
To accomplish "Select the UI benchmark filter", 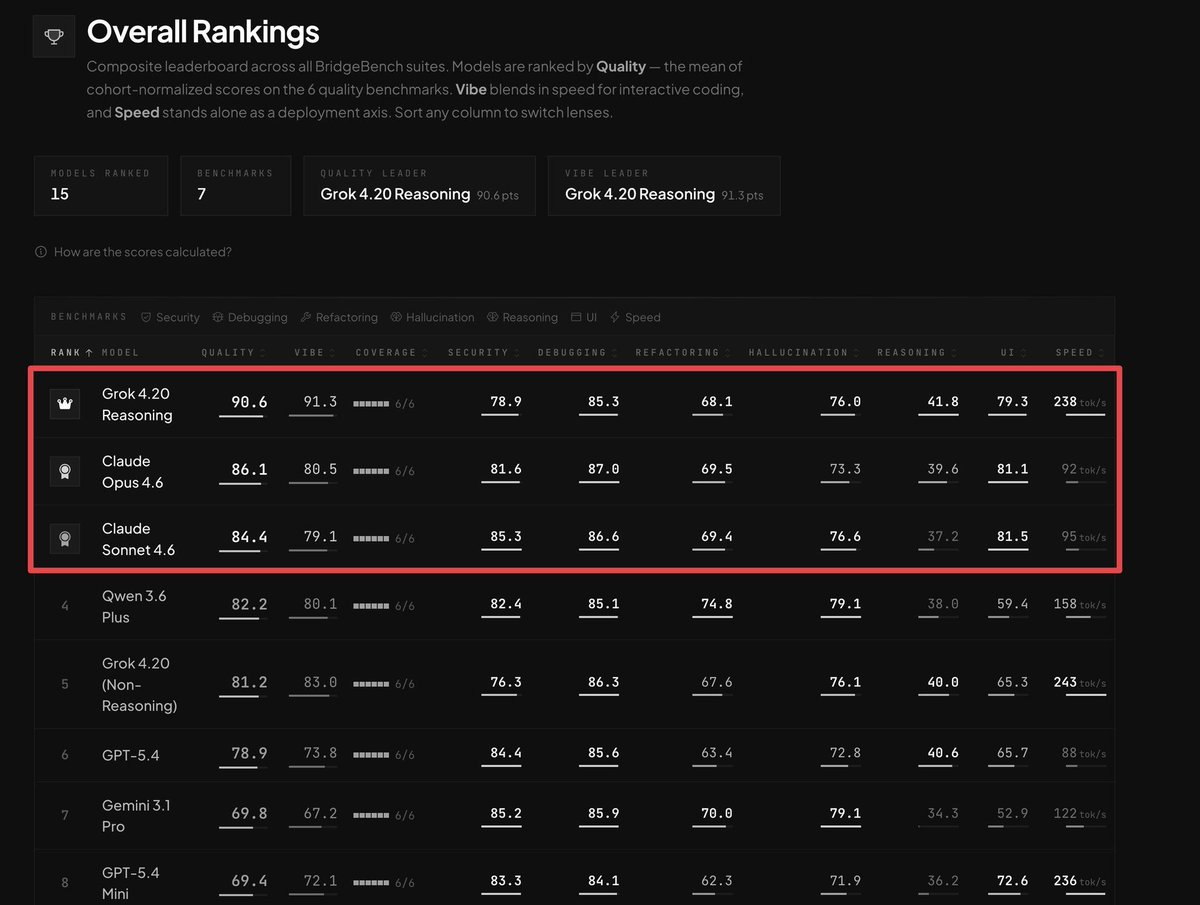I will point(584,317).
